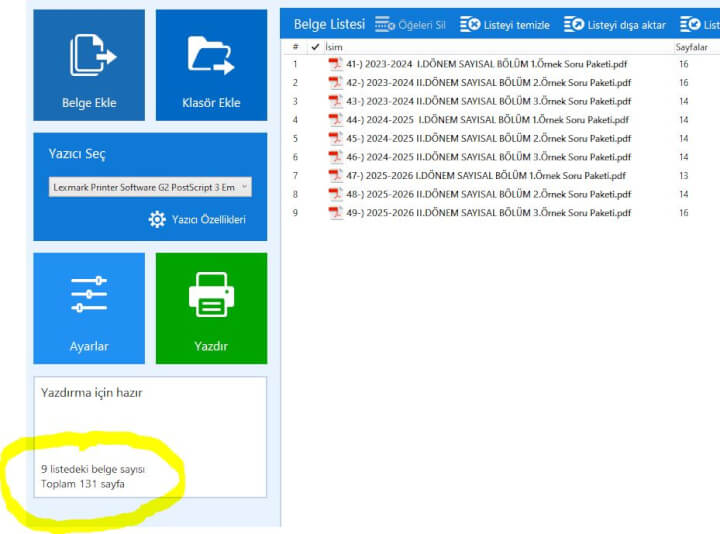Viewport: 720px width, 534px height.
Task: Click PDF icon of file 49-) 2025-2026
Action: [335, 213]
